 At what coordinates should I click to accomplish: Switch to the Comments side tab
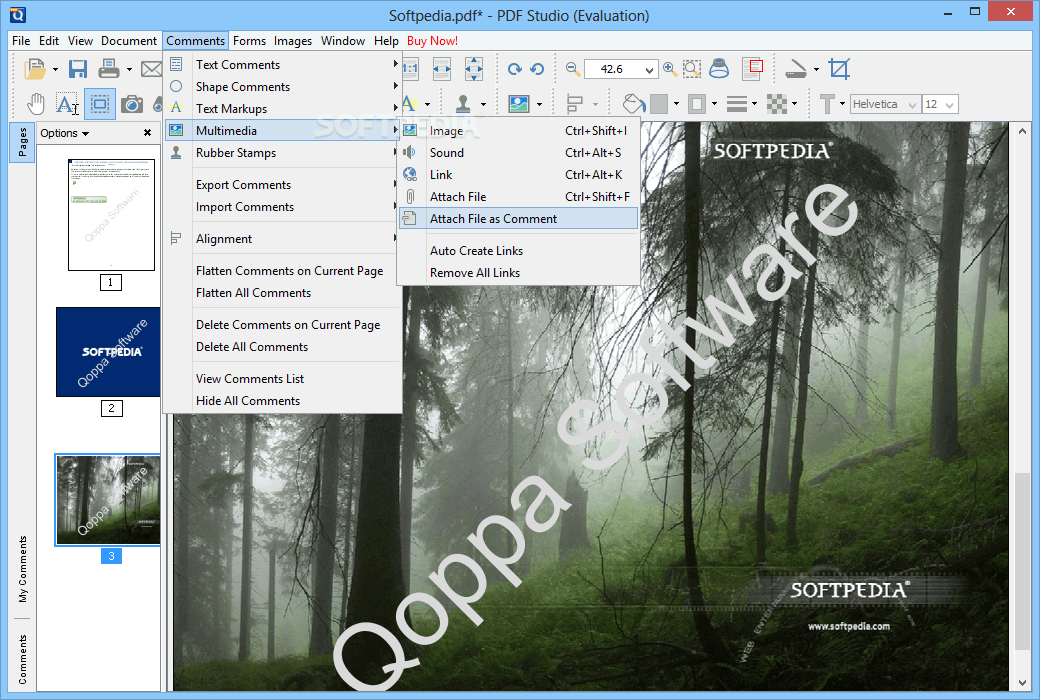(x=23, y=659)
